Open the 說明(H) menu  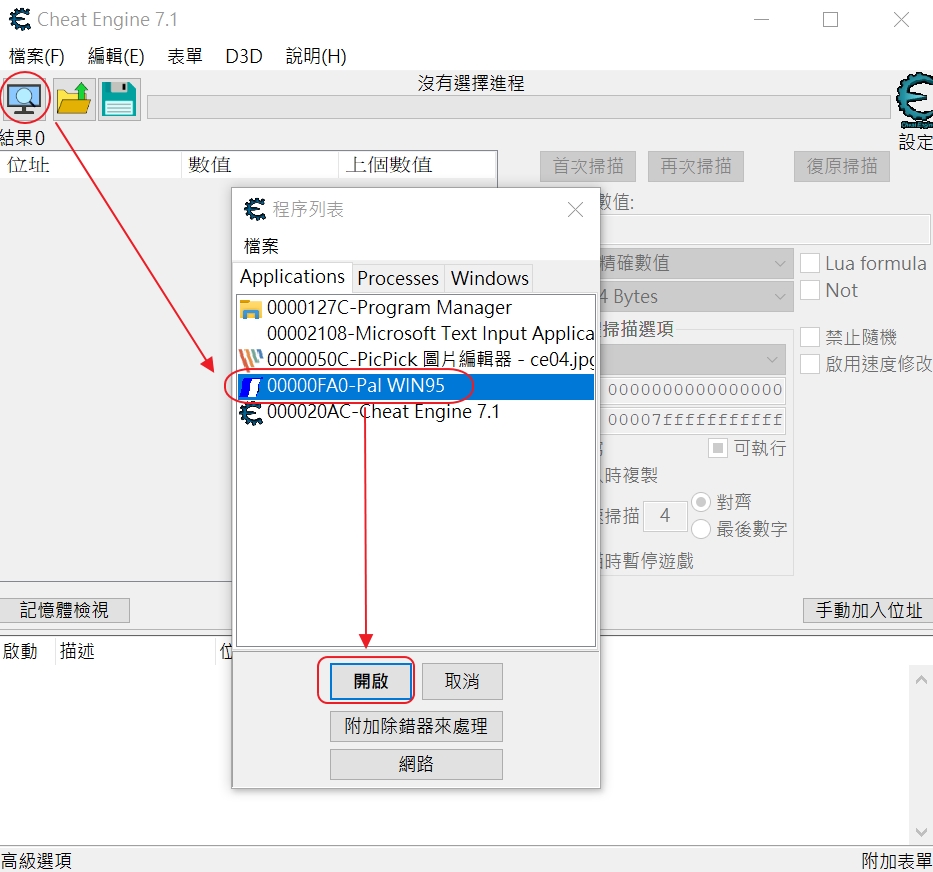[x=316, y=56]
